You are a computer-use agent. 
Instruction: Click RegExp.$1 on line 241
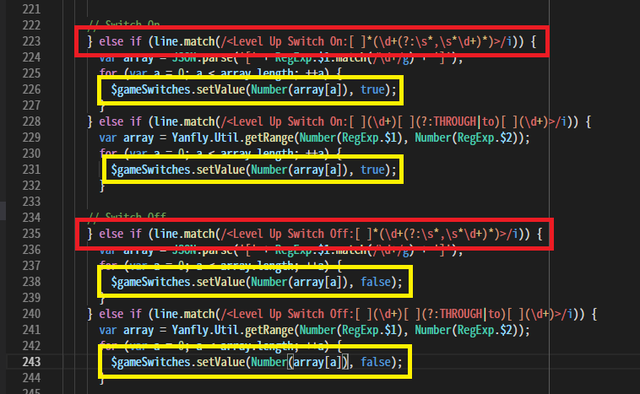pos(369,330)
